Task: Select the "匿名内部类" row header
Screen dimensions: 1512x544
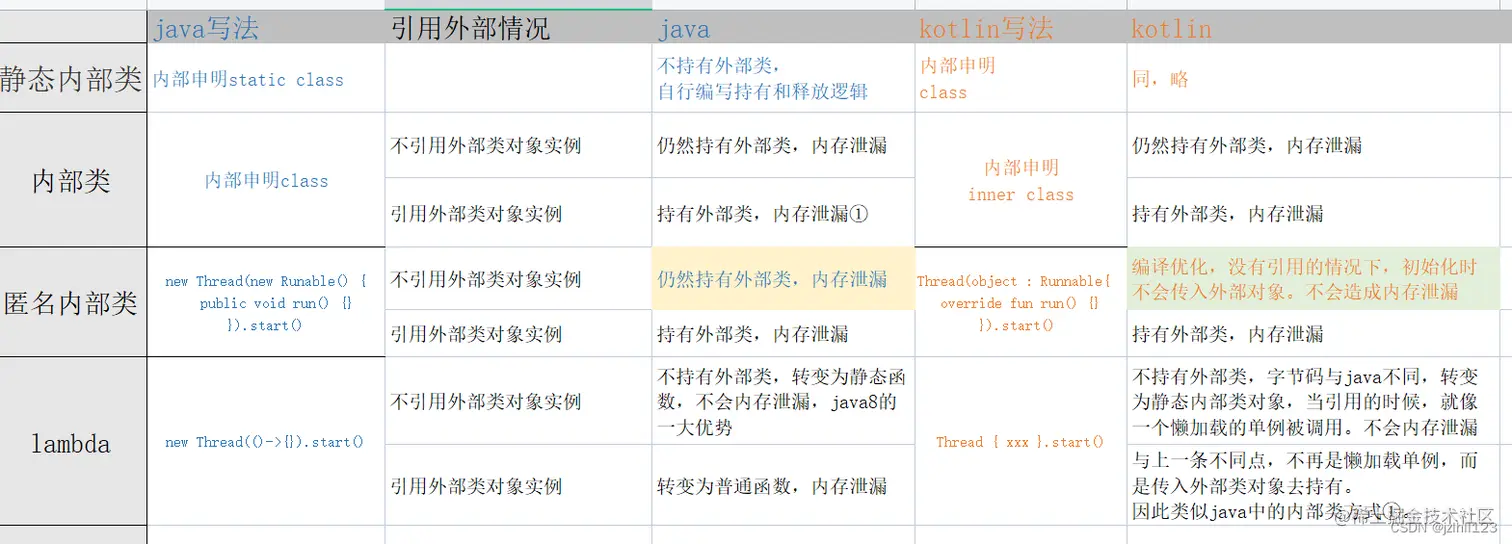Action: 73,302
